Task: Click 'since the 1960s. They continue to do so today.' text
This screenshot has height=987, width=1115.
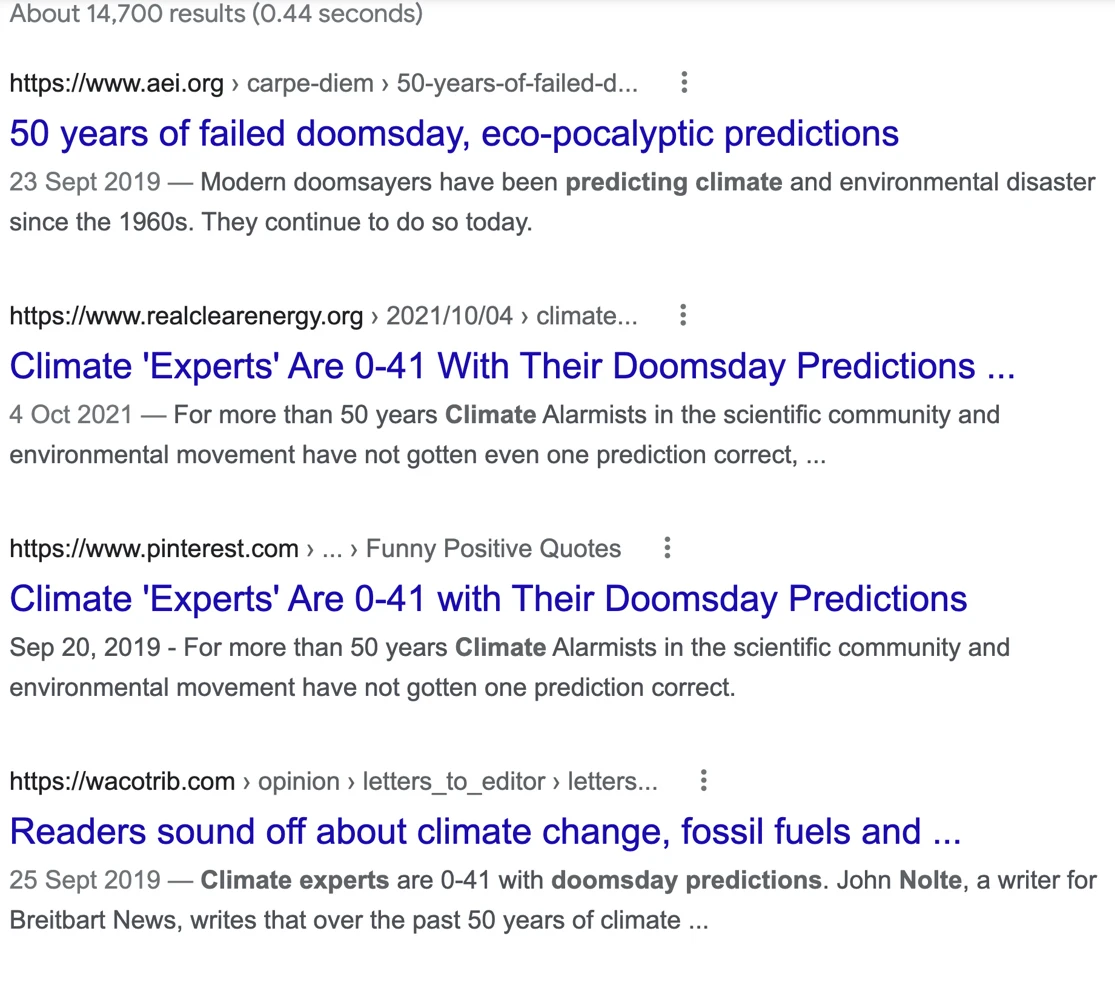Action: coord(271,222)
